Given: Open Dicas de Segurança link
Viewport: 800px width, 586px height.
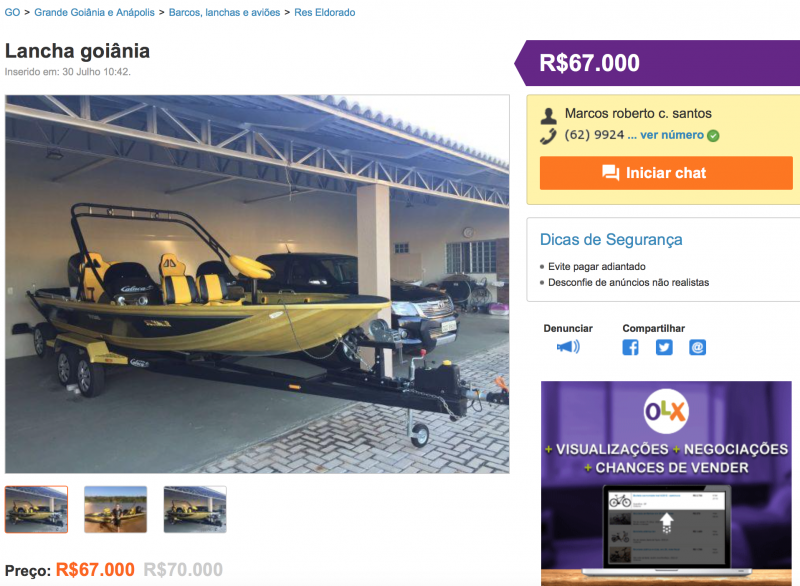Looking at the screenshot, I should click(611, 239).
